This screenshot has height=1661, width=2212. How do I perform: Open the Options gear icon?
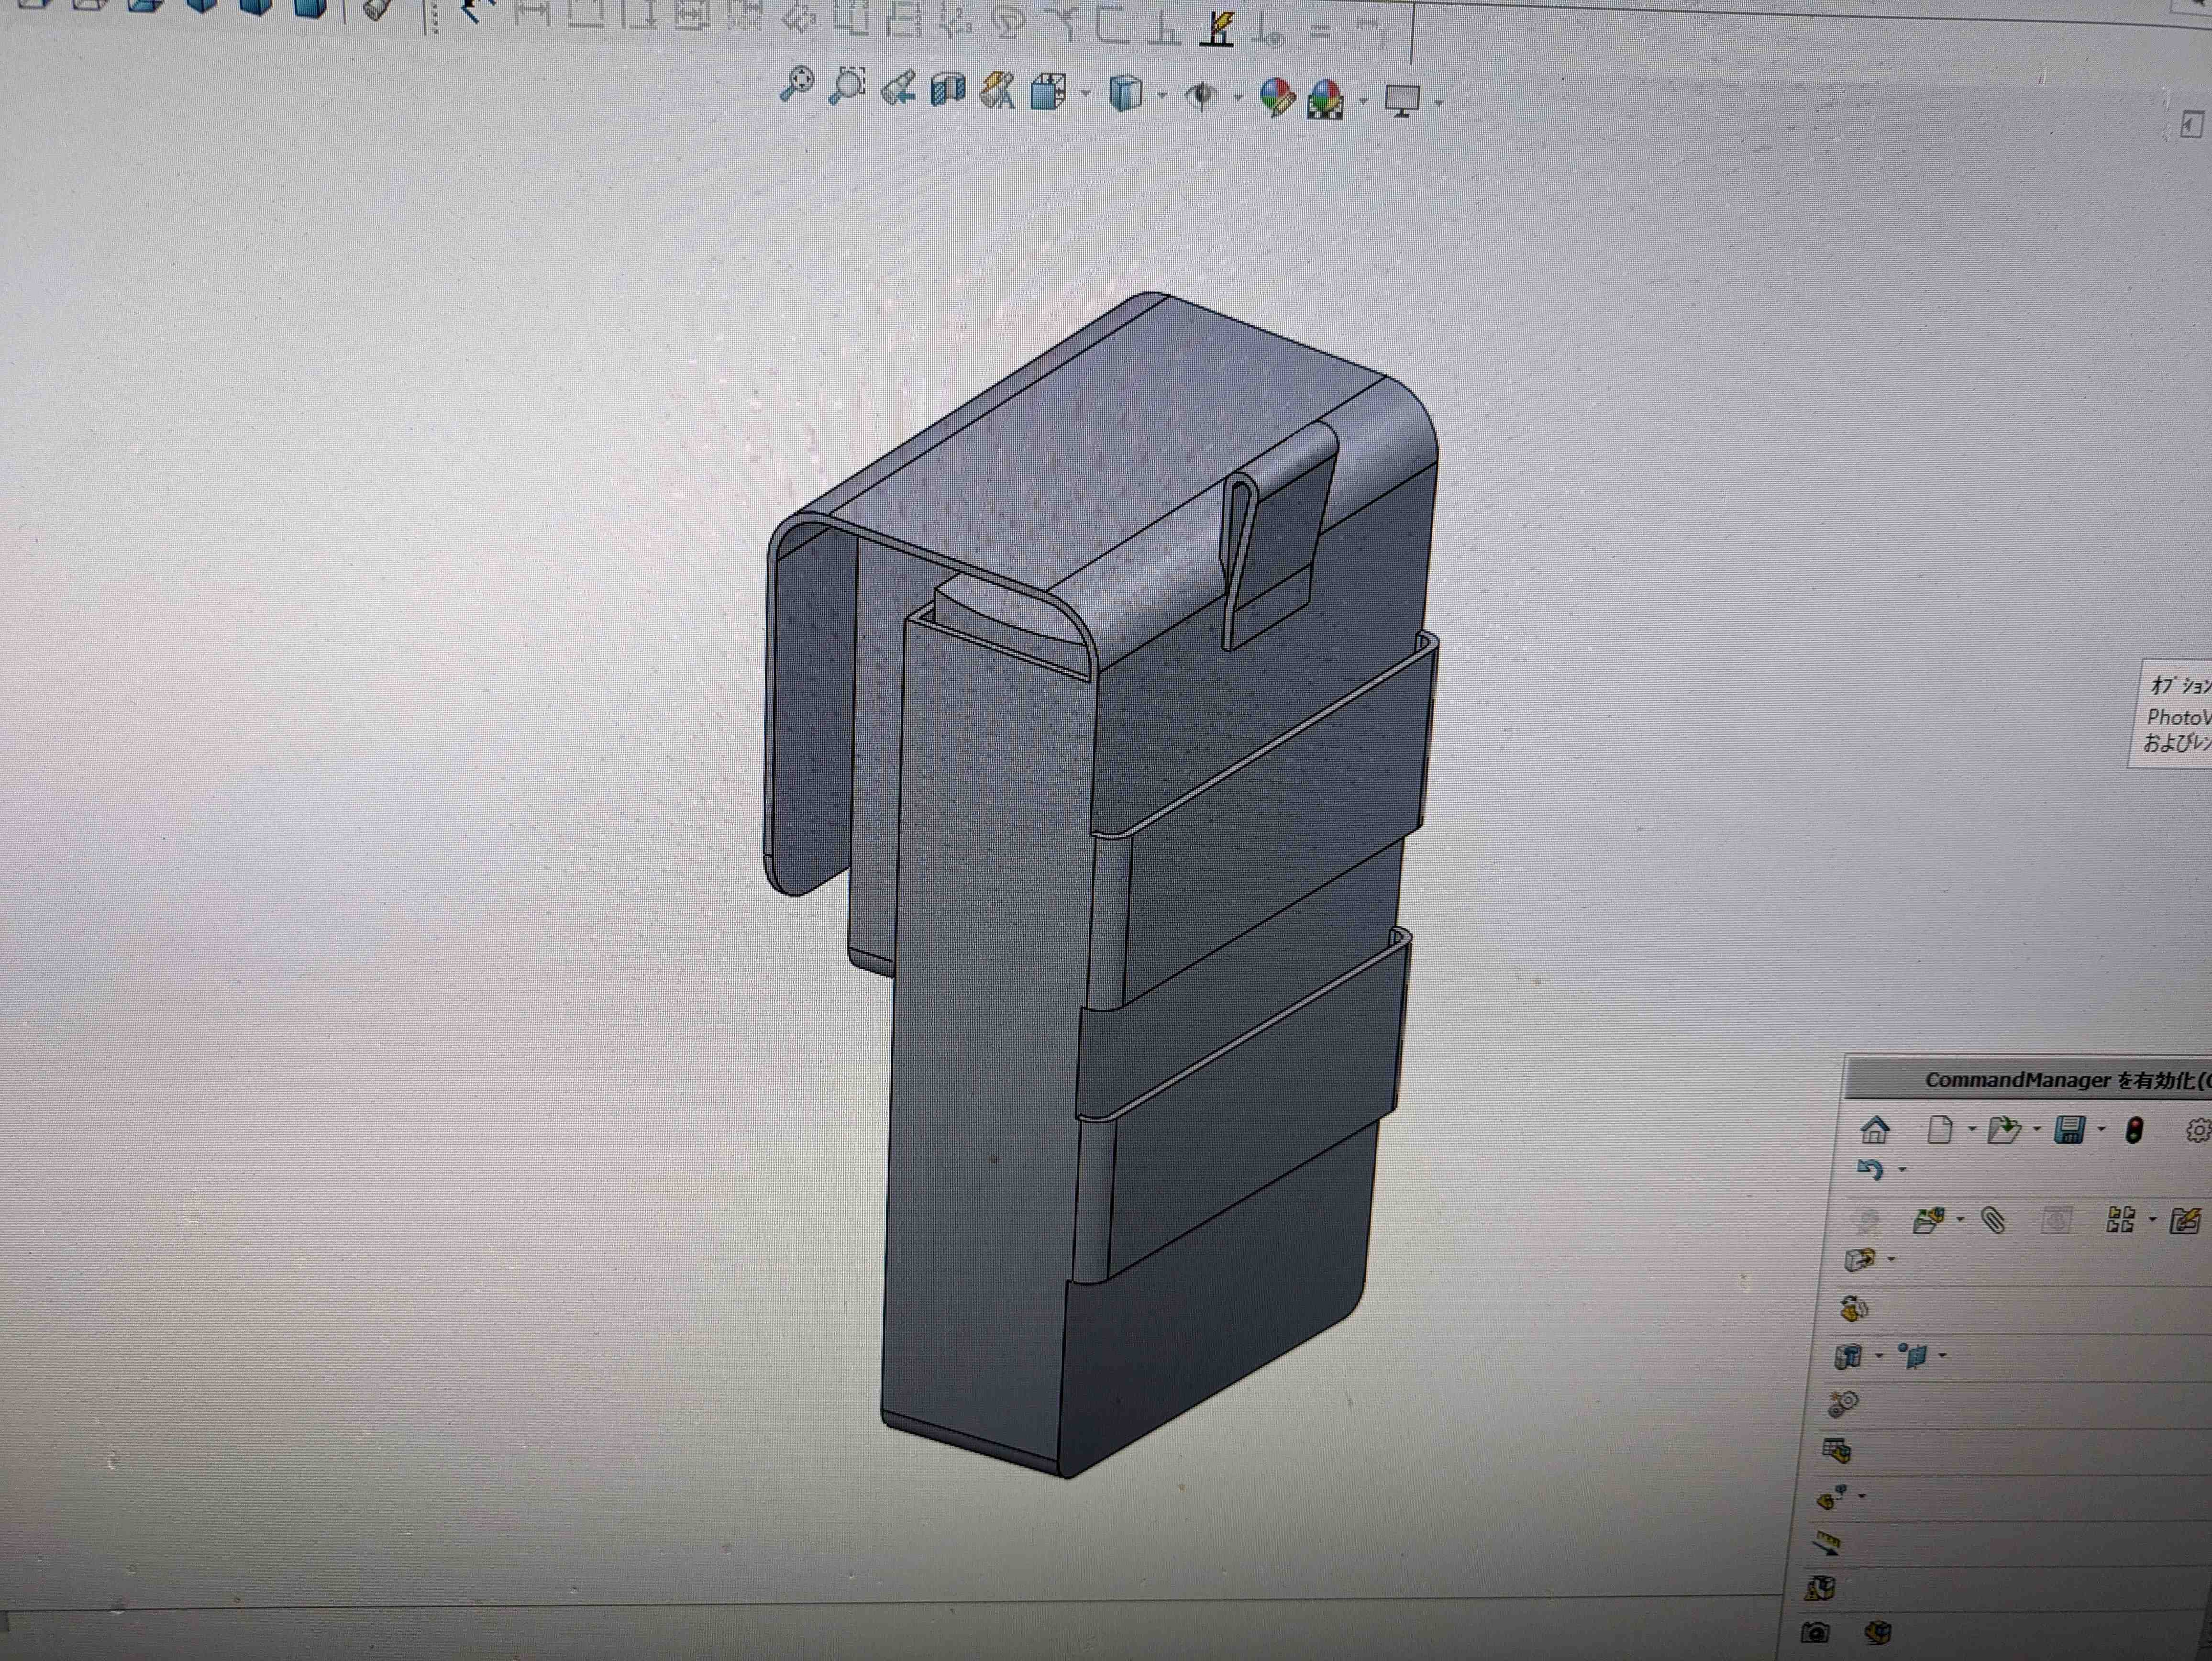pyautogui.click(x=2198, y=1131)
